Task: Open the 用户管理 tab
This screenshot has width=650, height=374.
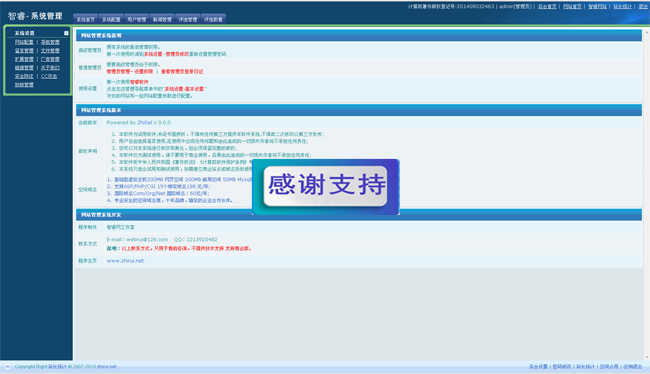Action: 136,19
